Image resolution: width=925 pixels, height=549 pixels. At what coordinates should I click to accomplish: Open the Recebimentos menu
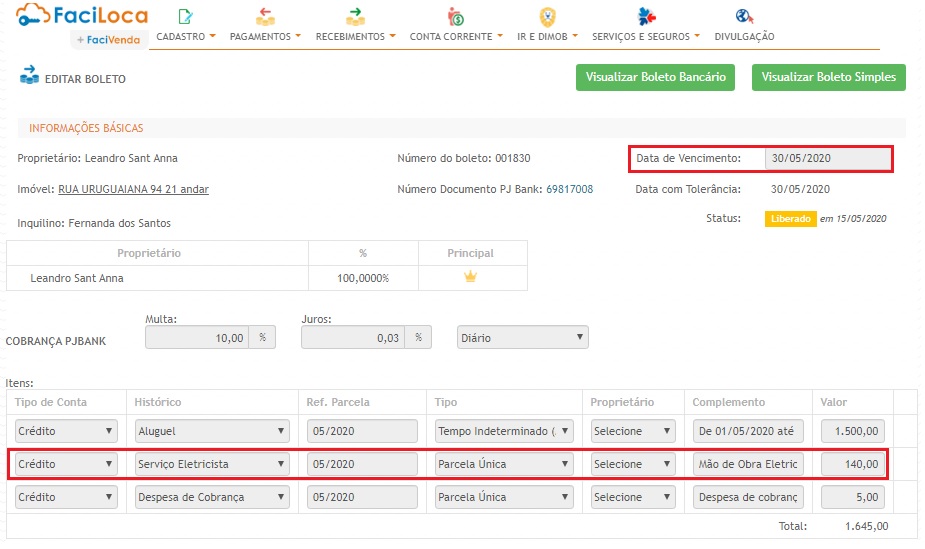click(x=355, y=37)
